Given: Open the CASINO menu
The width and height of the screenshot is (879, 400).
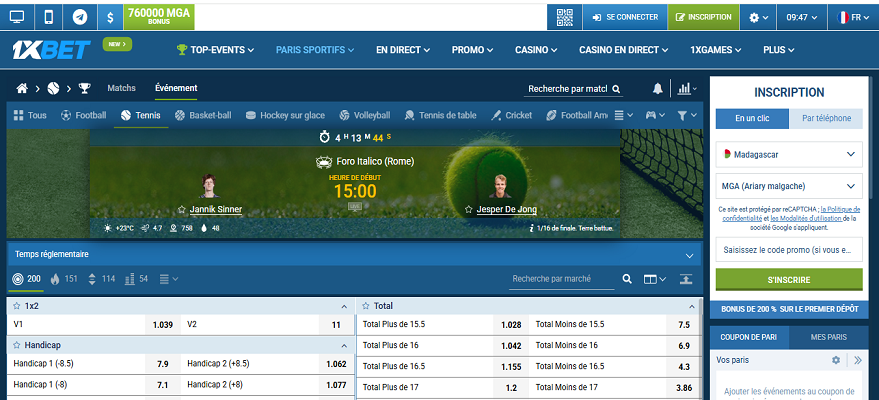Looking at the screenshot, I should (x=536, y=50).
